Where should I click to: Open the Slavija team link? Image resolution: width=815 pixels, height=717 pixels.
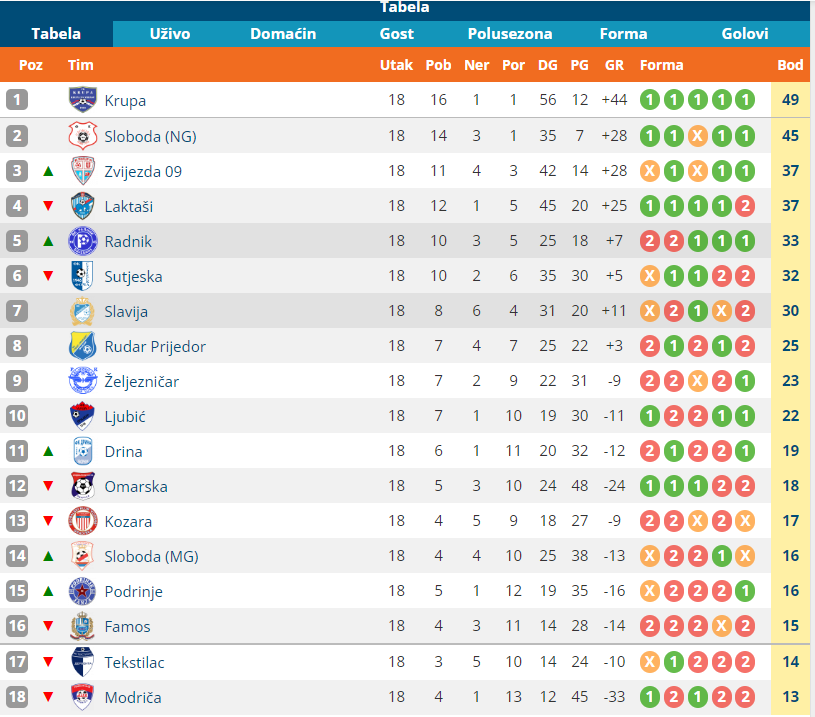click(x=126, y=311)
